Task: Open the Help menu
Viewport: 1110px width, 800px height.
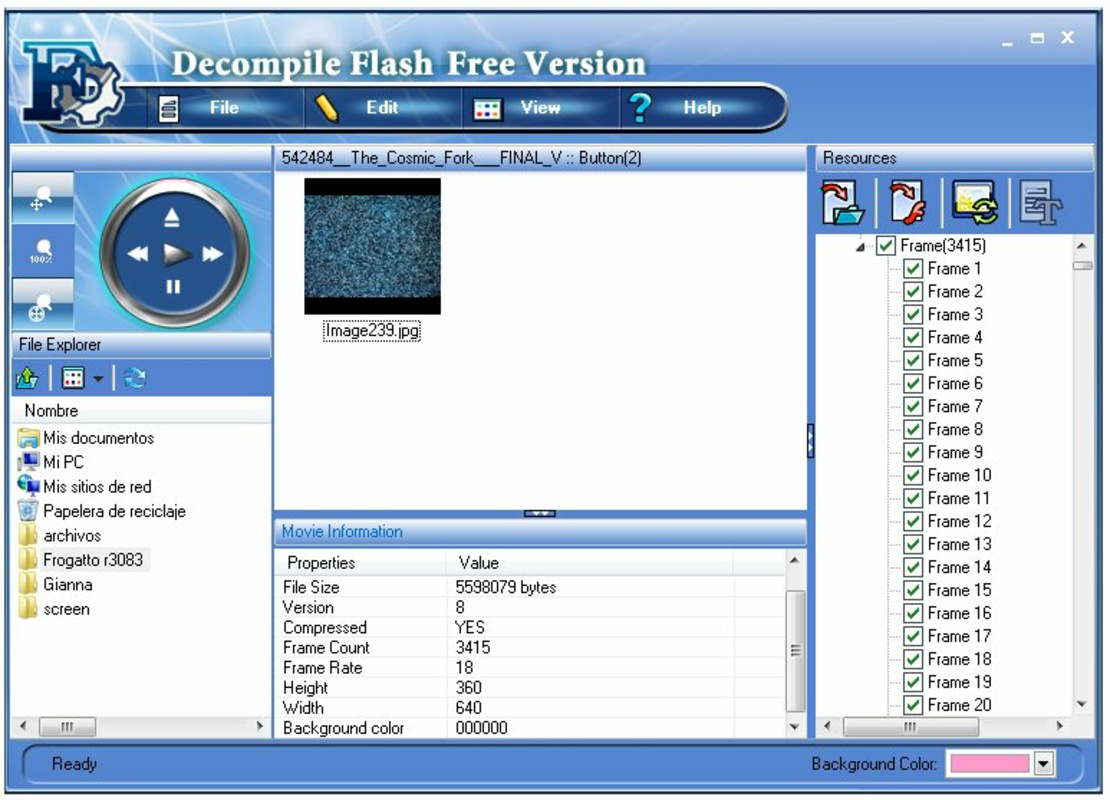Action: tap(701, 108)
